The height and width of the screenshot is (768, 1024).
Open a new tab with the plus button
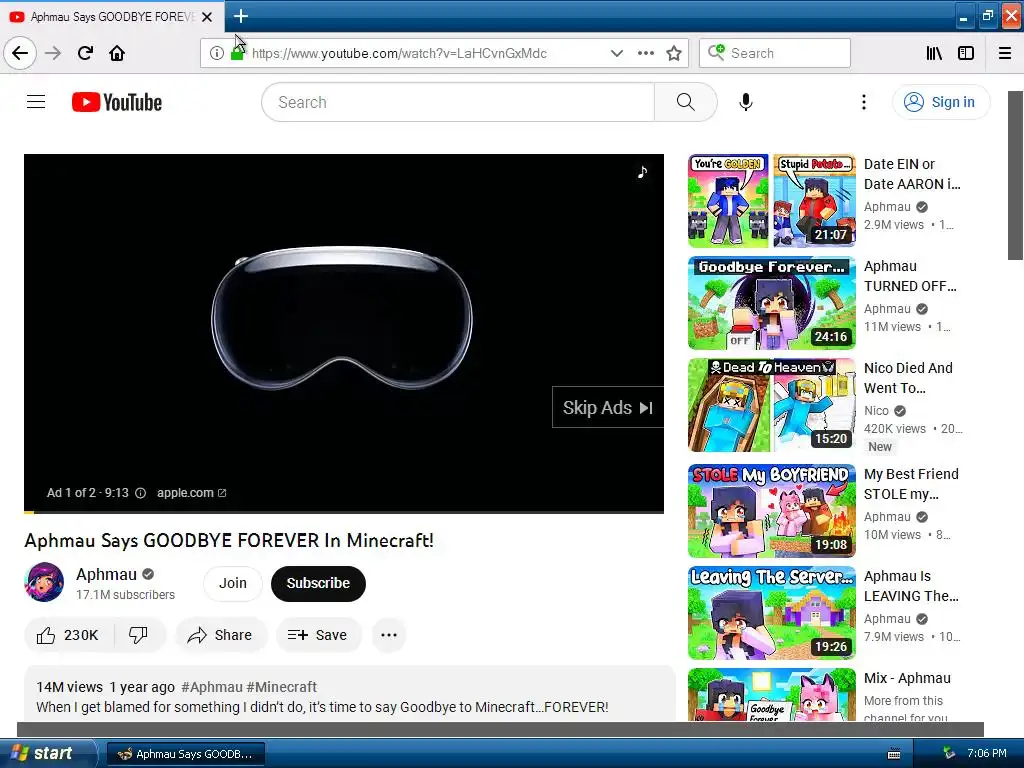240,16
